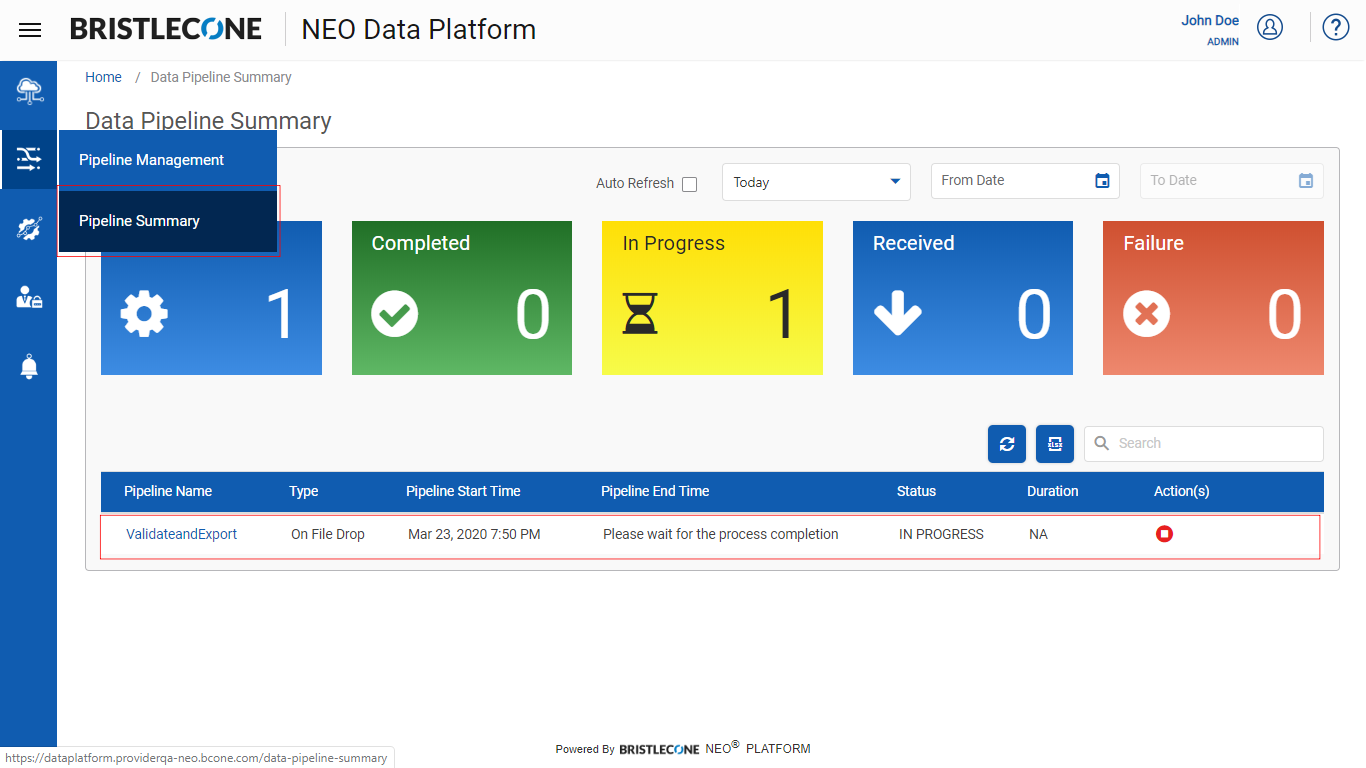This screenshot has width=1366, height=768.
Task: Click the cloud data source sidebar icon
Action: (x=29, y=91)
